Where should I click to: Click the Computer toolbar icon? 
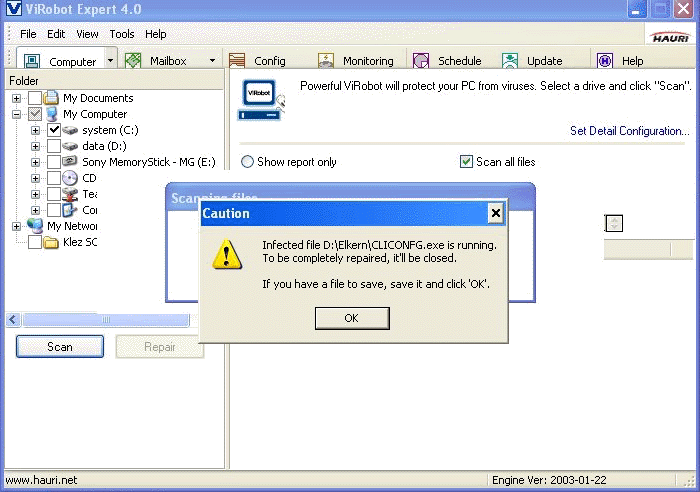point(32,61)
